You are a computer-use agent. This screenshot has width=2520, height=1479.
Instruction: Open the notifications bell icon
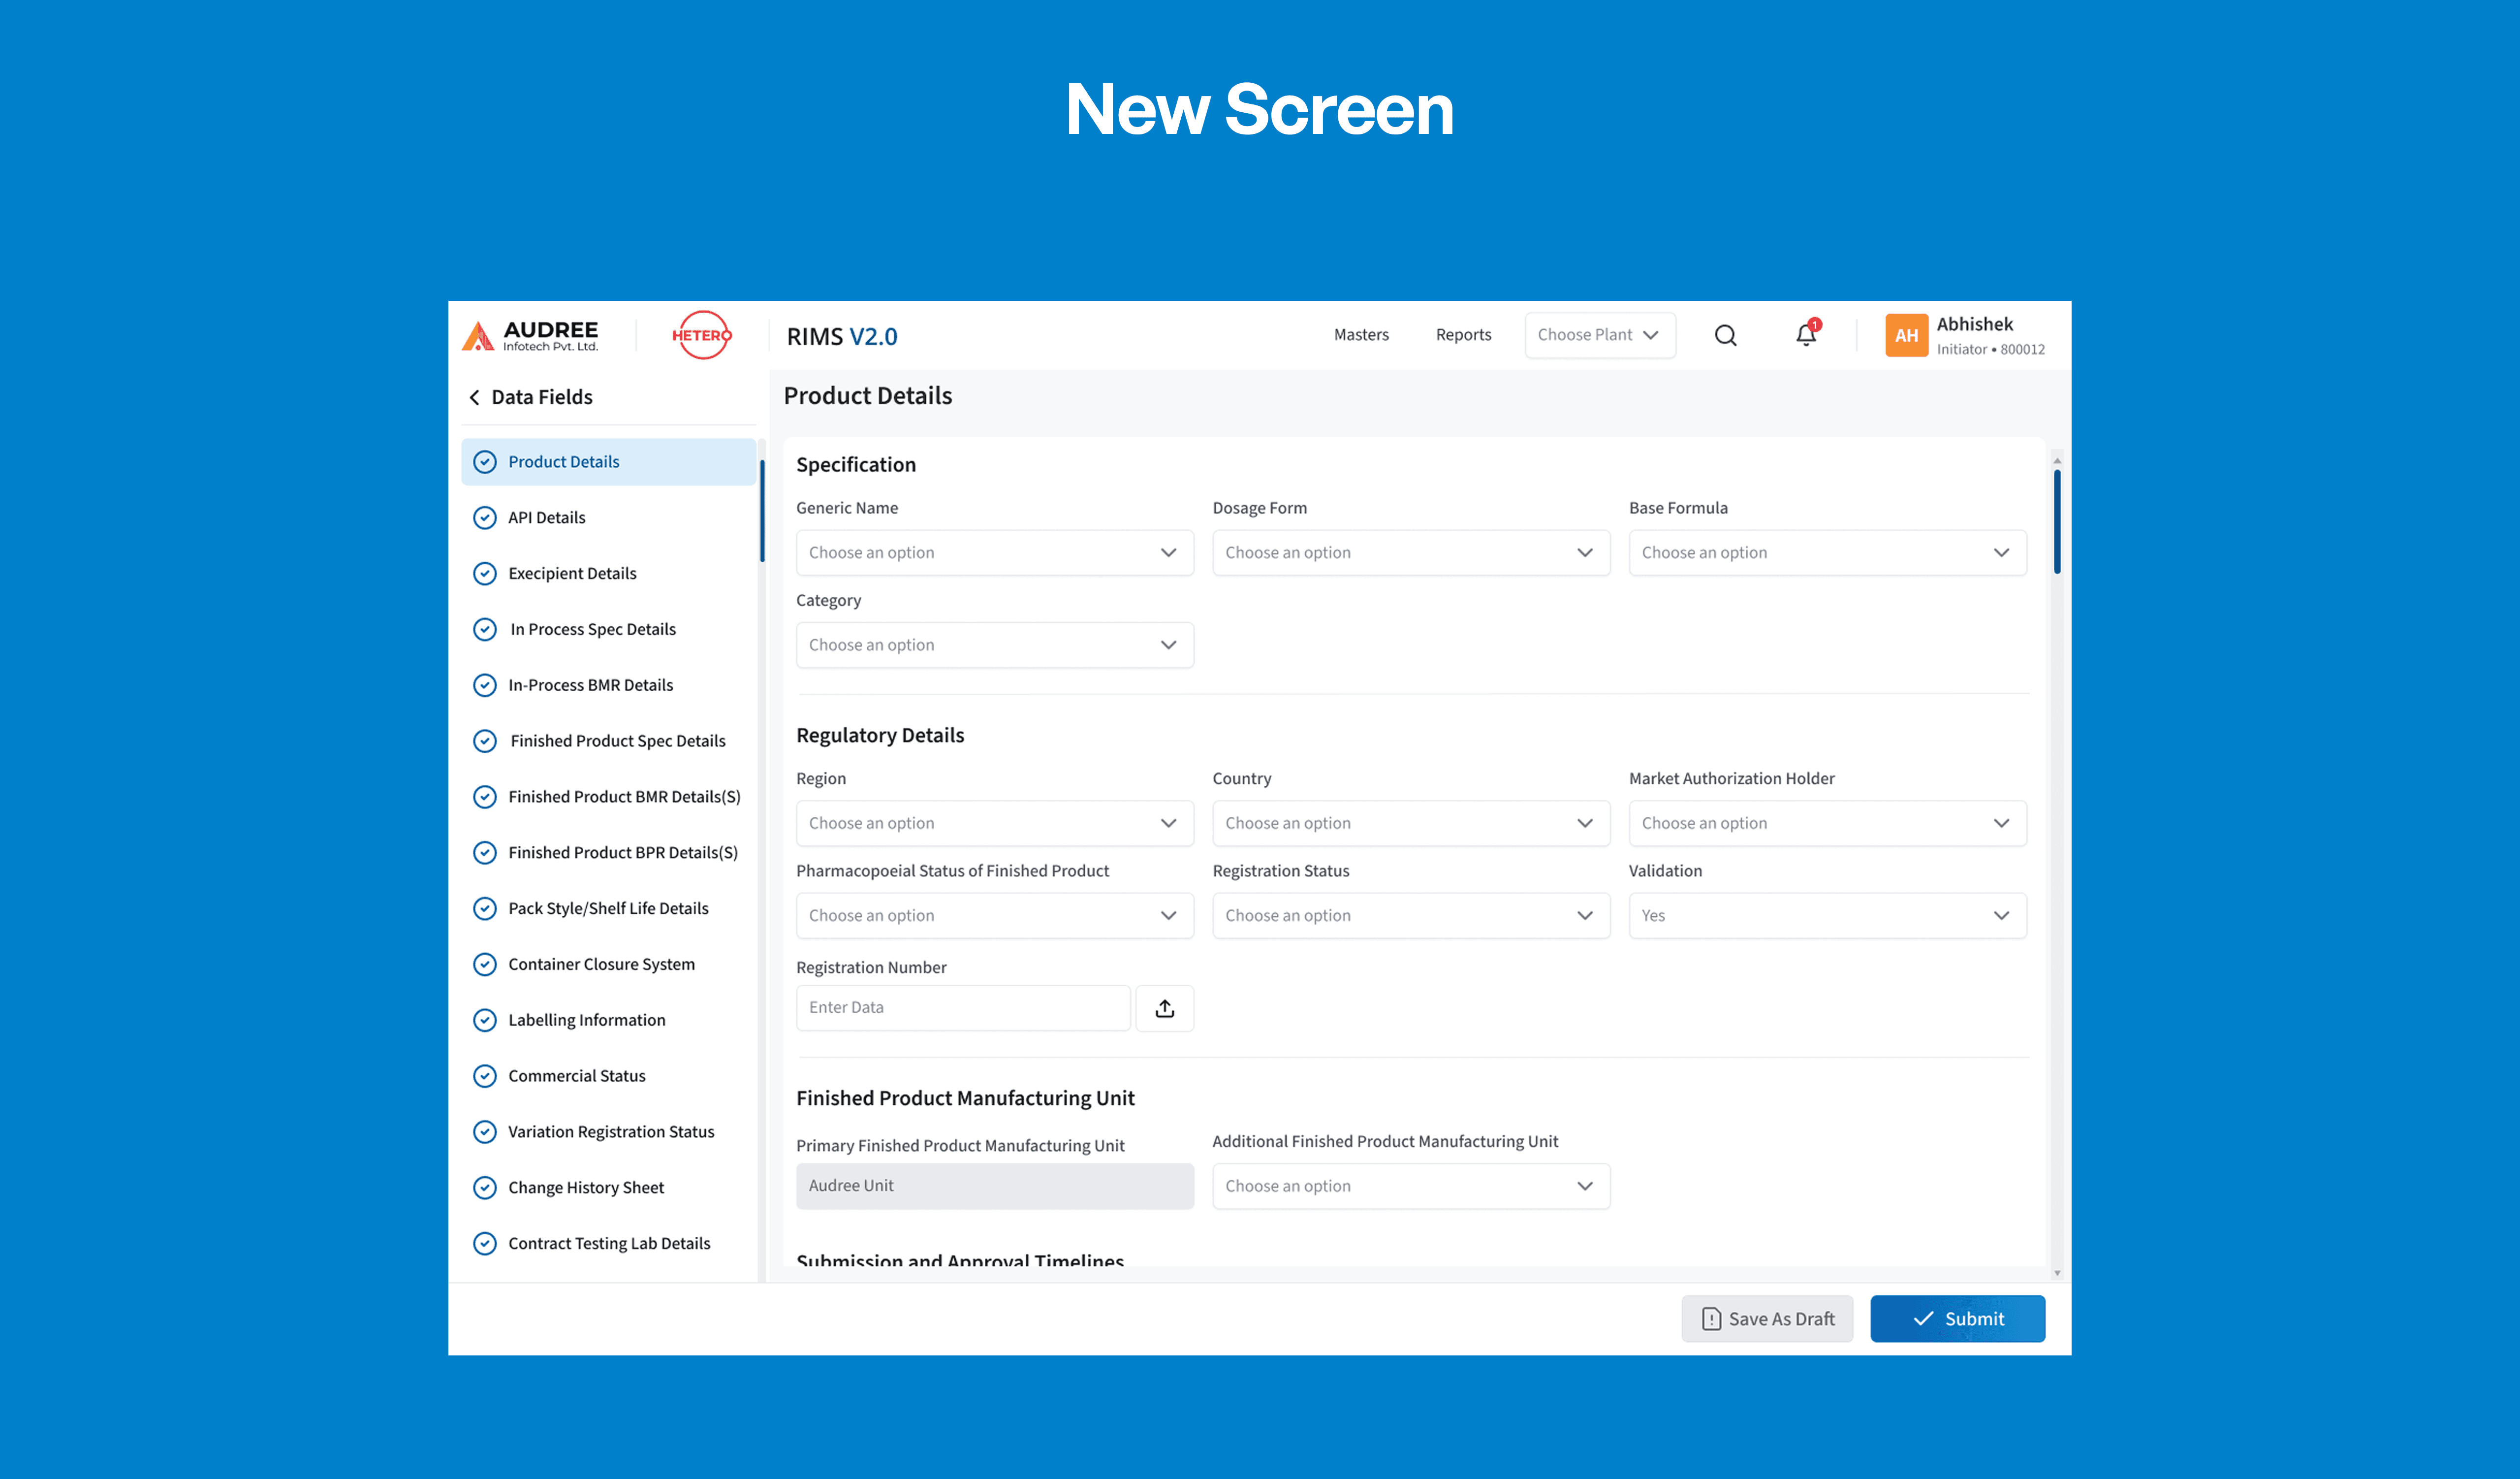(1805, 335)
